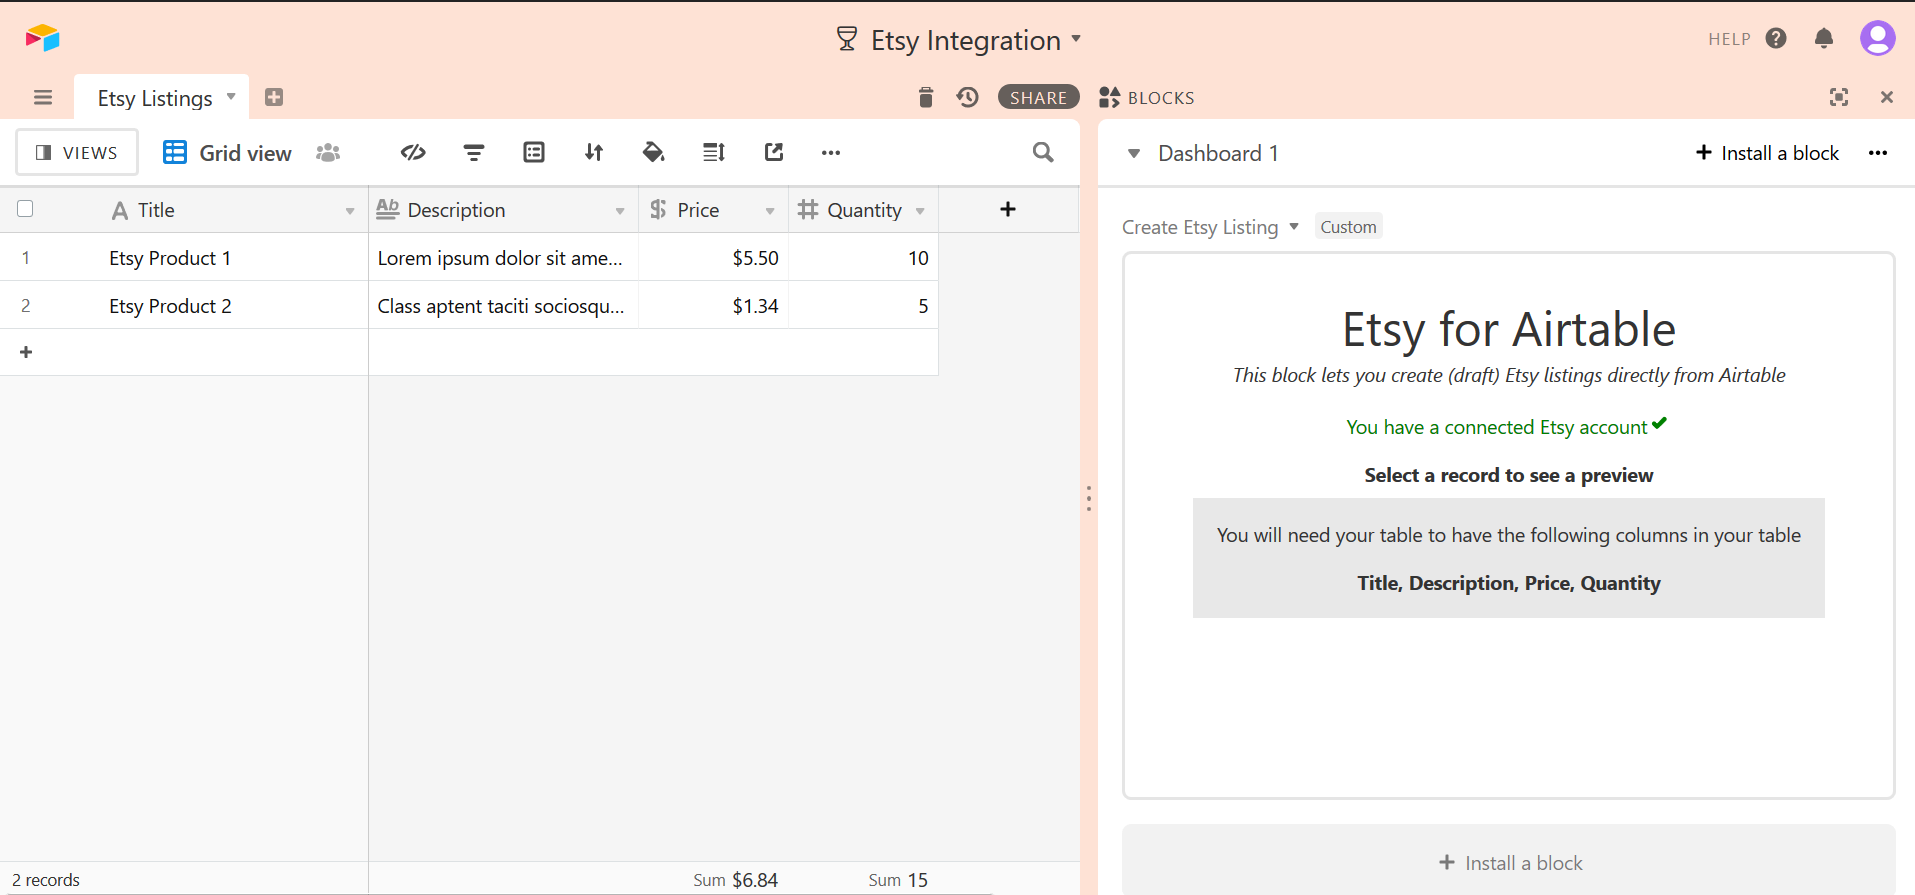Open Etsy Listings tab dropdown arrow
The width and height of the screenshot is (1915, 895).
[231, 97]
